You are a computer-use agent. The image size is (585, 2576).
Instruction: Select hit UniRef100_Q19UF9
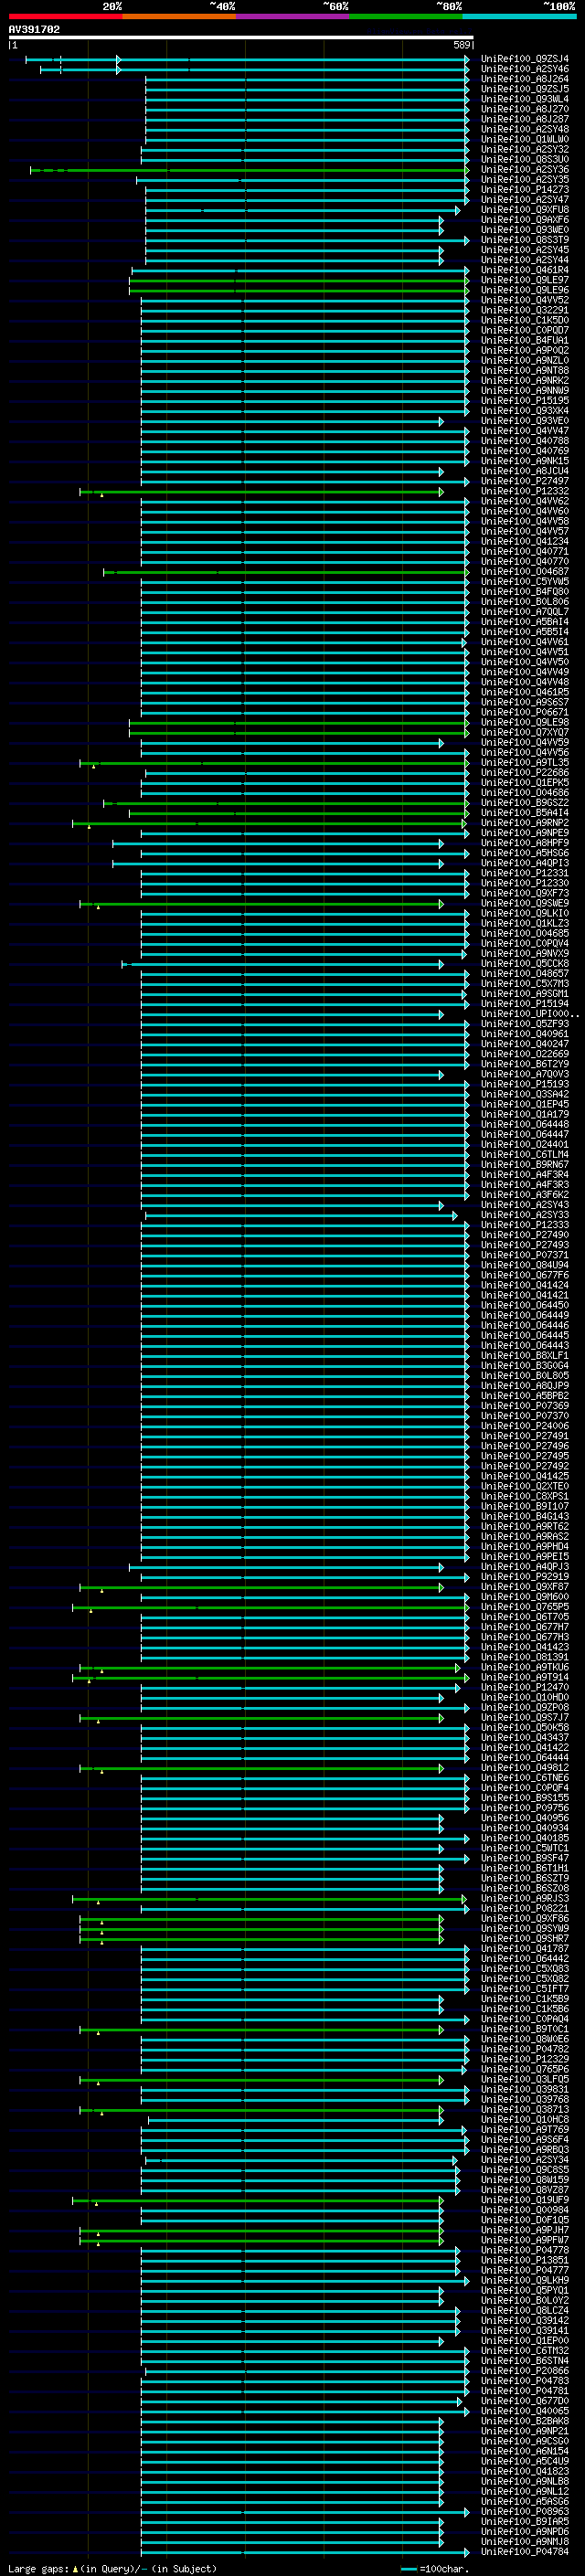pyautogui.click(x=525, y=2200)
